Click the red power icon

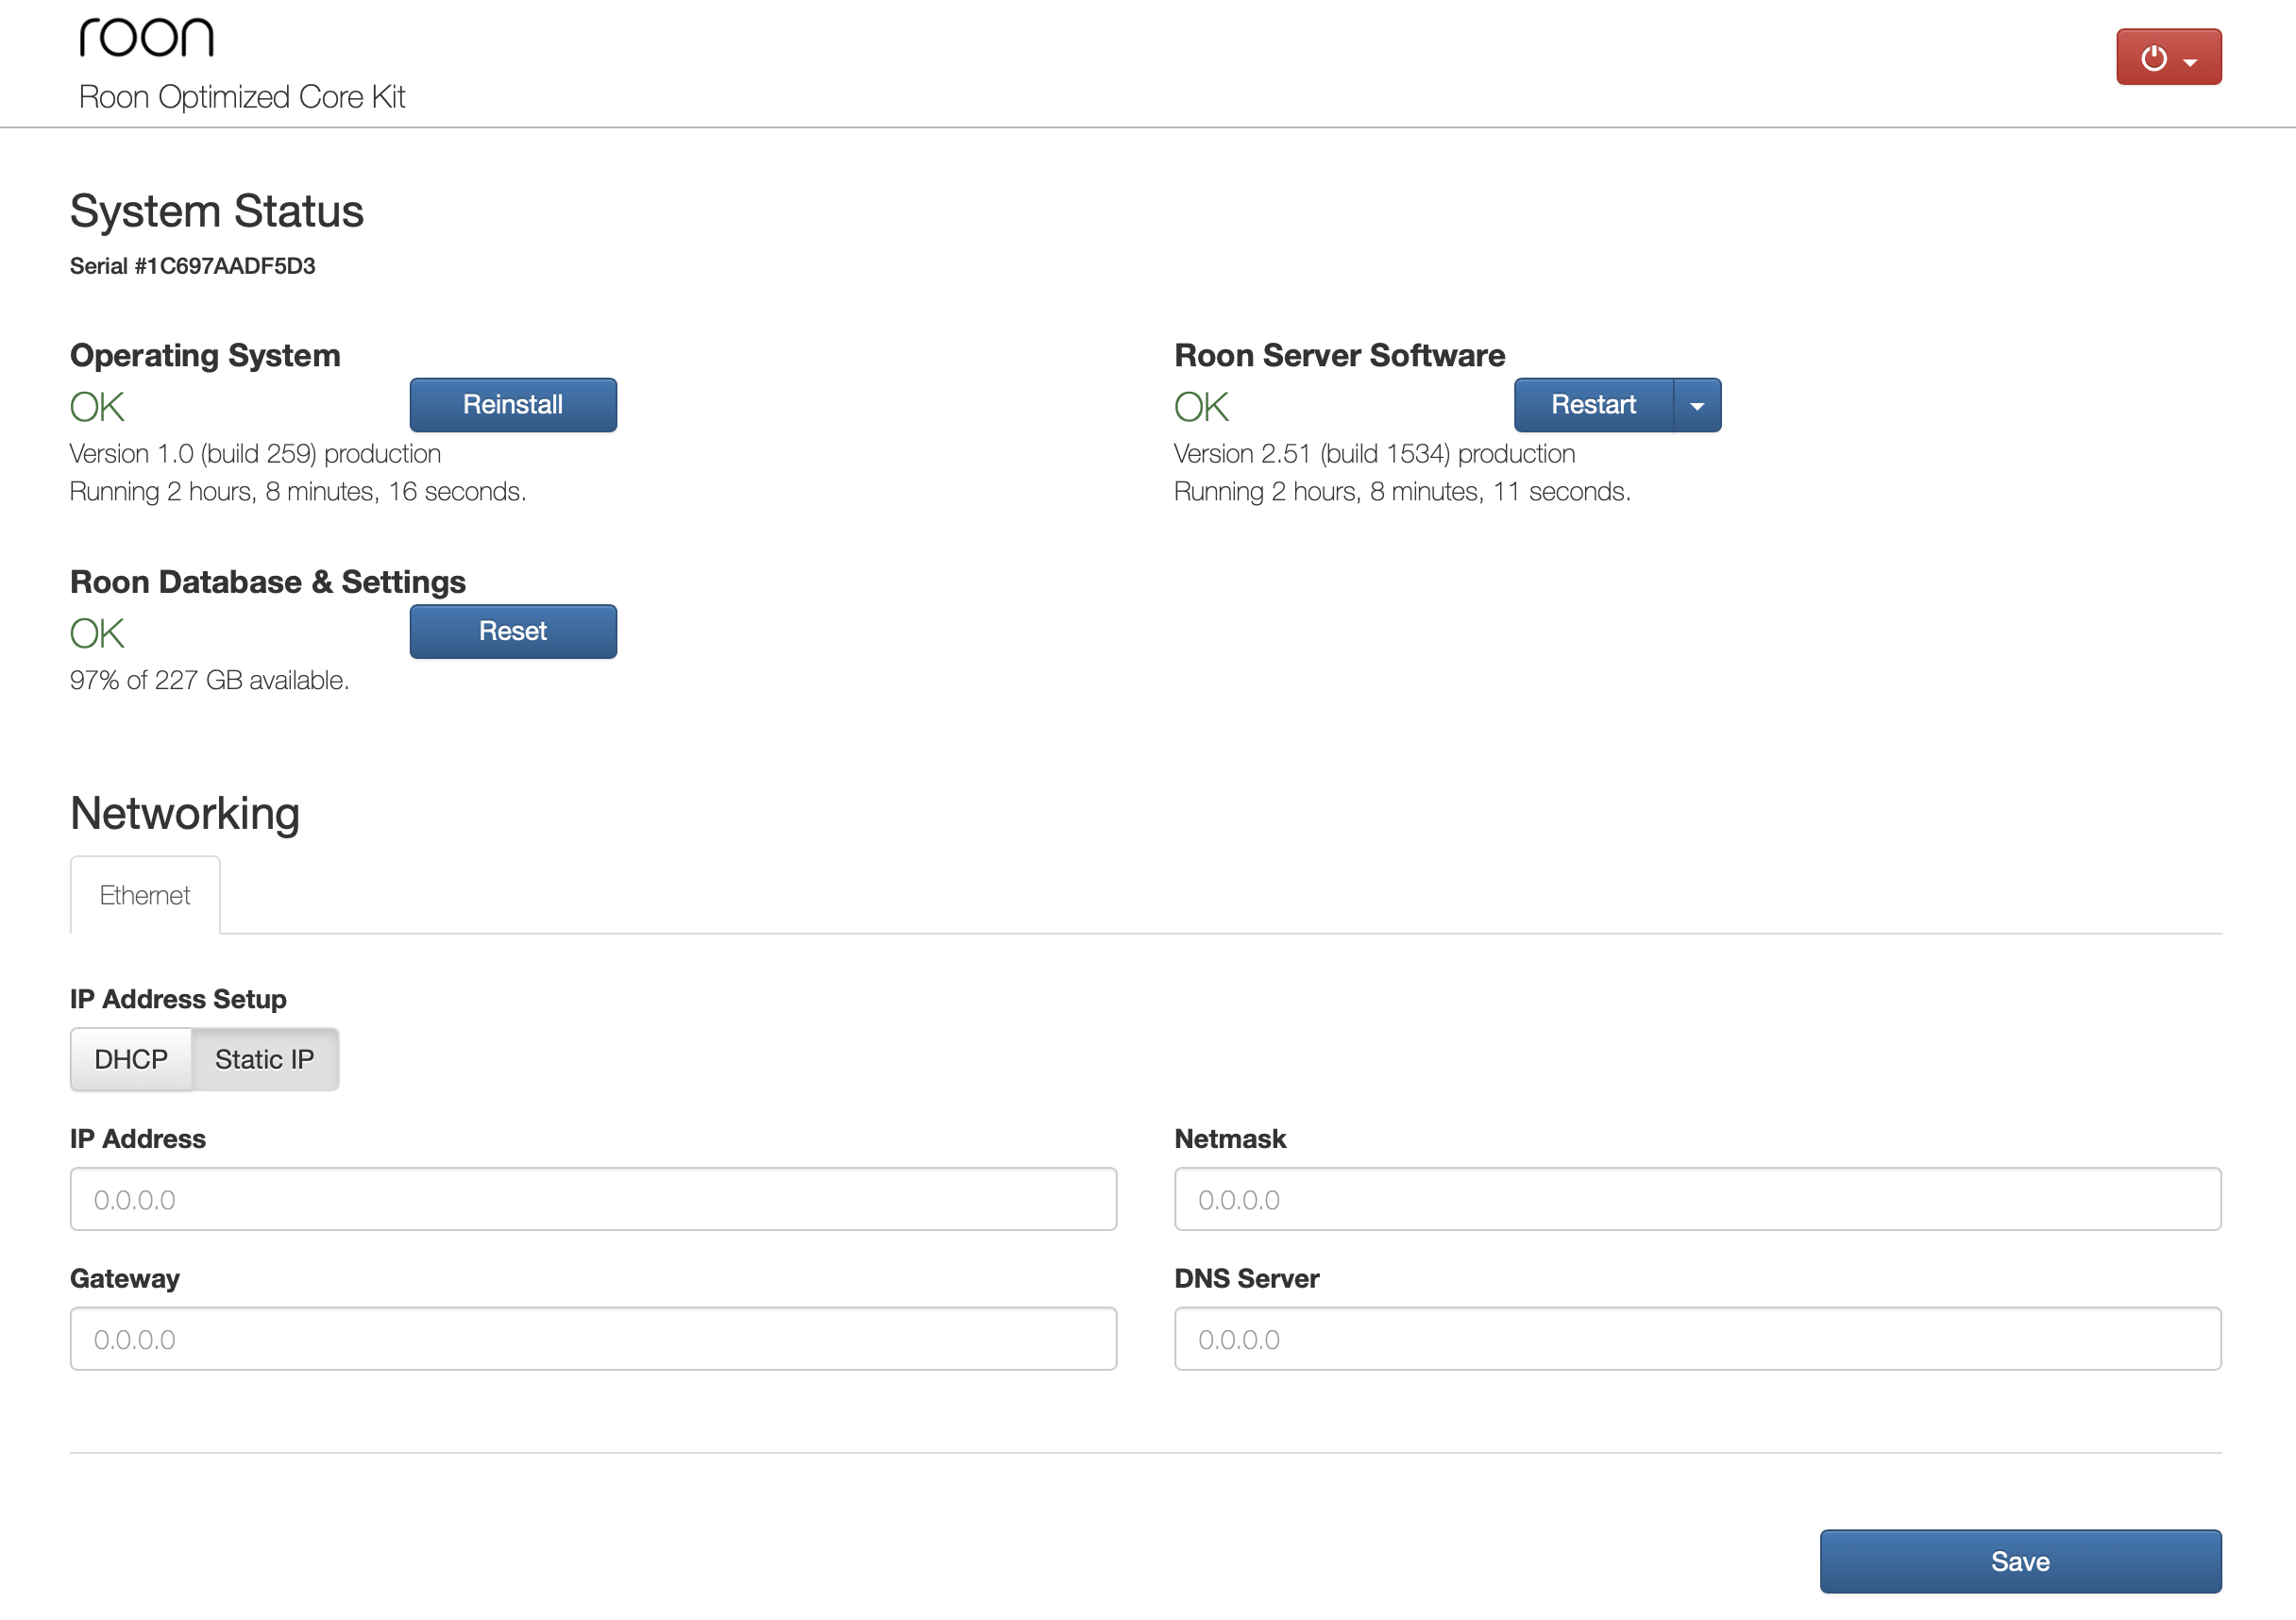[x=2153, y=58]
